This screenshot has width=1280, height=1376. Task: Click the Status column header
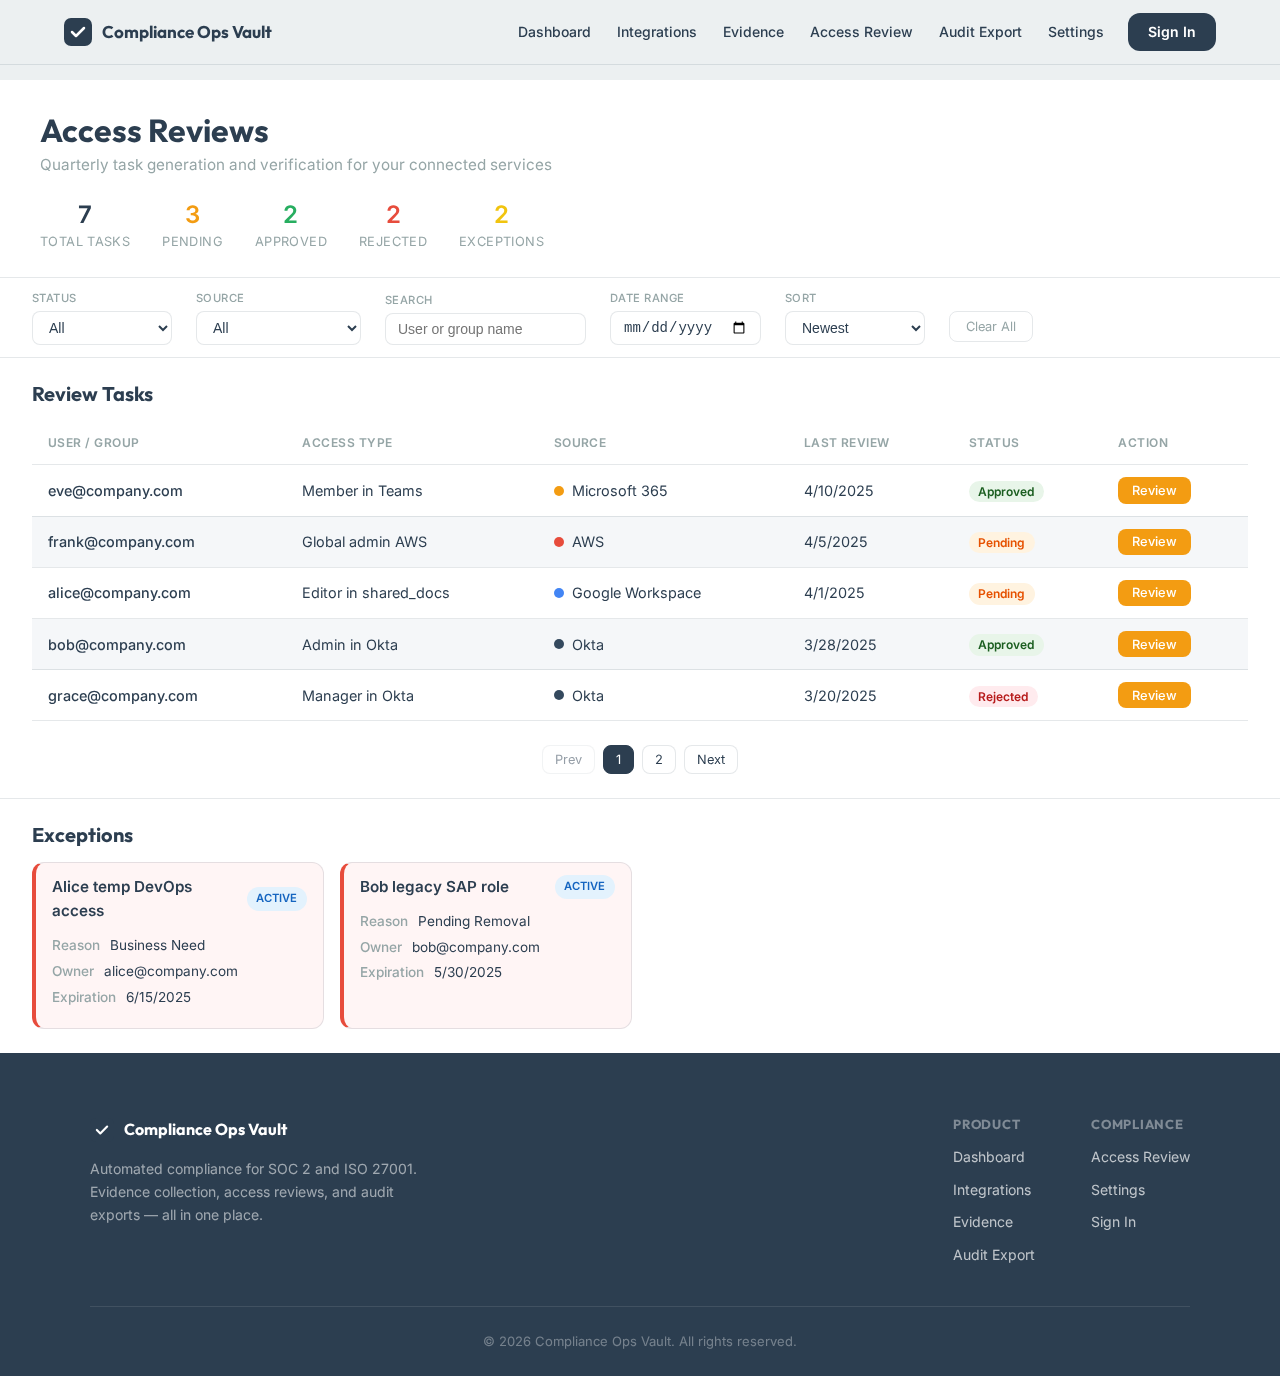(994, 443)
